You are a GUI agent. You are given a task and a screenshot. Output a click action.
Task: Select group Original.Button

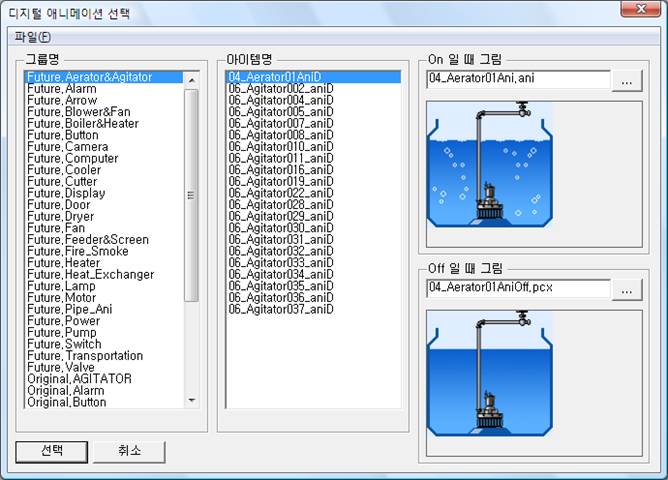[x=104, y=402]
